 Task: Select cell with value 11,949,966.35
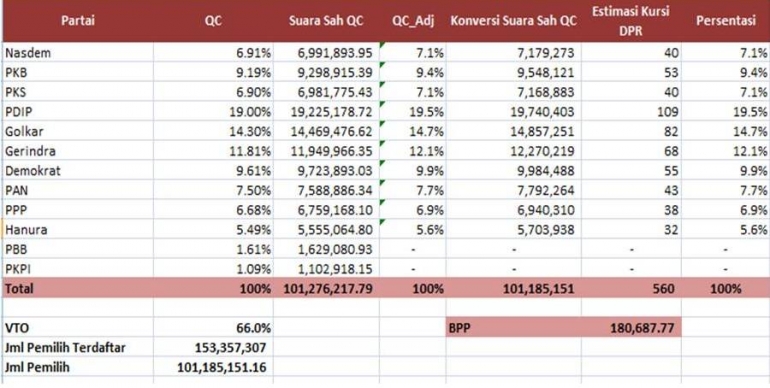coord(326,151)
